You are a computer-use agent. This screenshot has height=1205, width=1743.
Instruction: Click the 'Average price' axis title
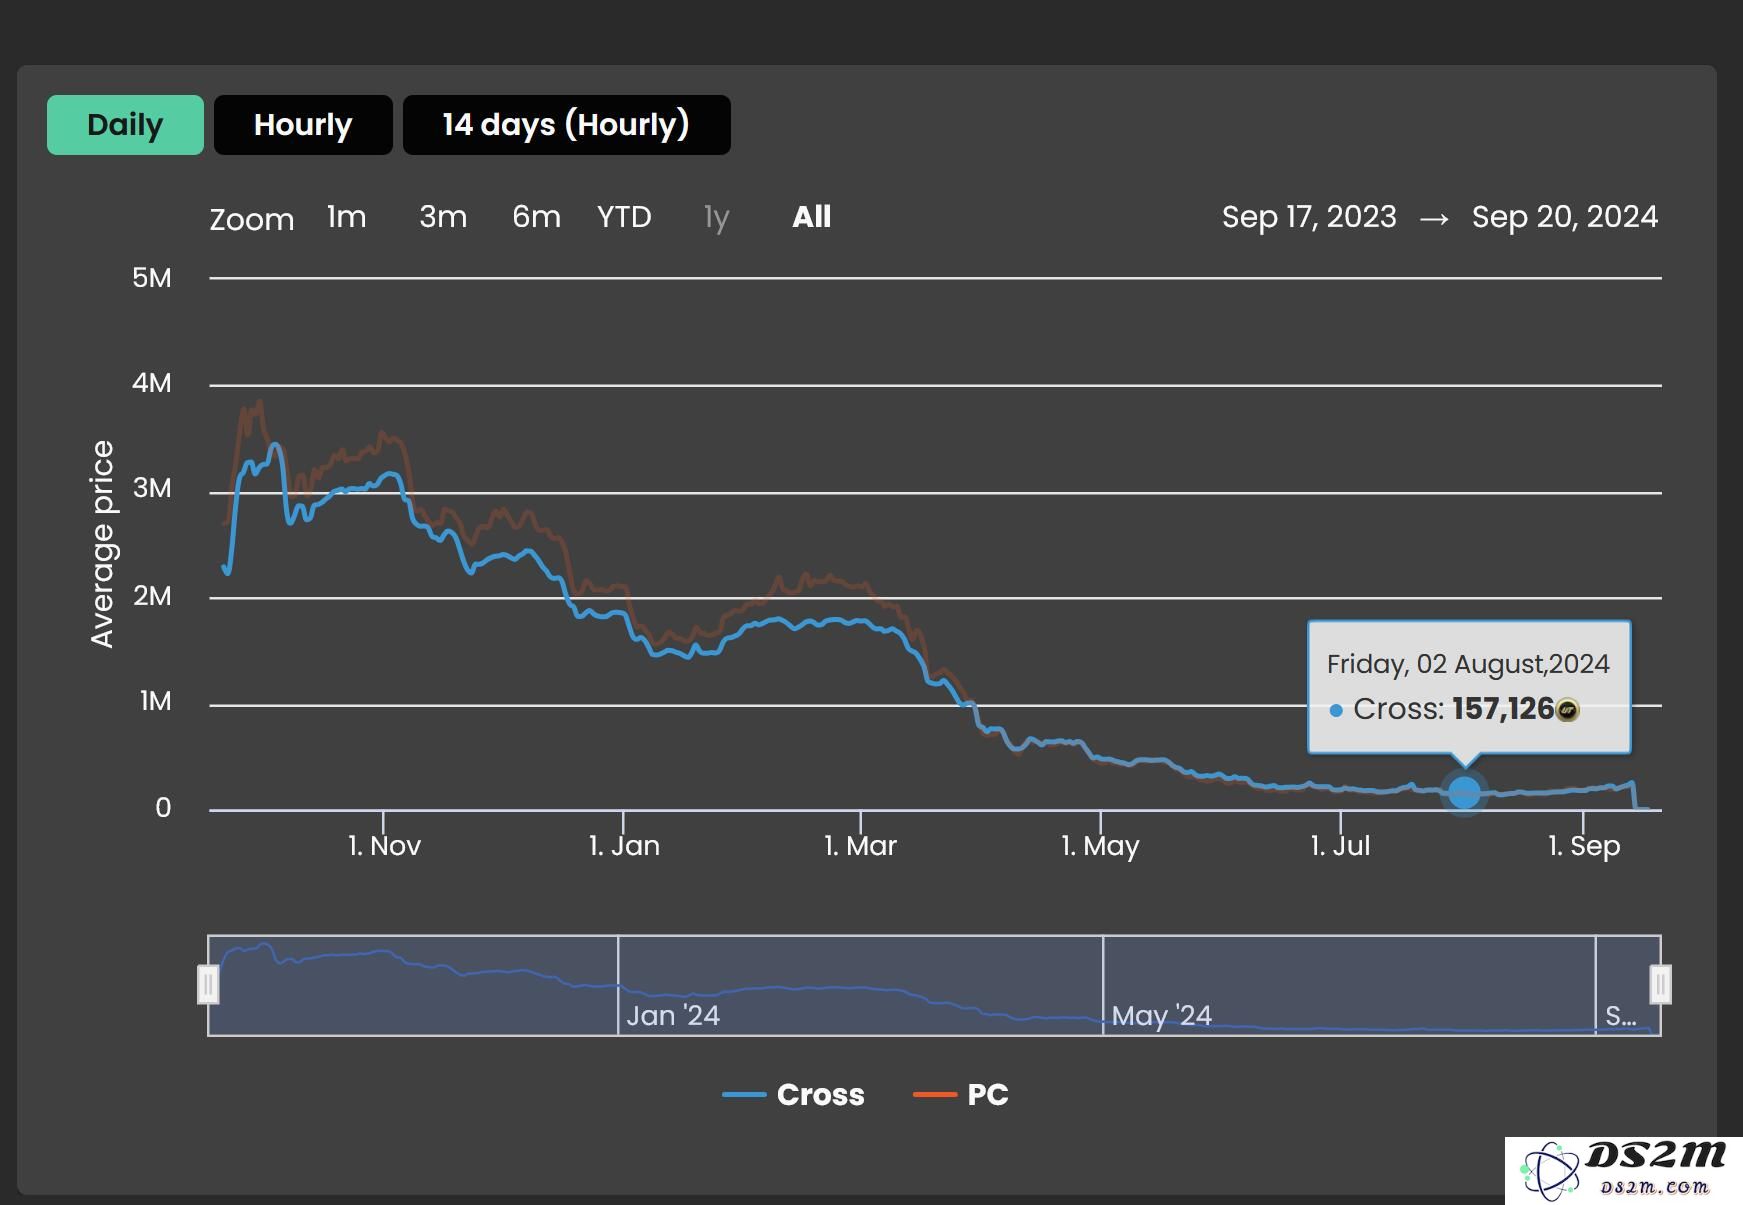point(102,544)
